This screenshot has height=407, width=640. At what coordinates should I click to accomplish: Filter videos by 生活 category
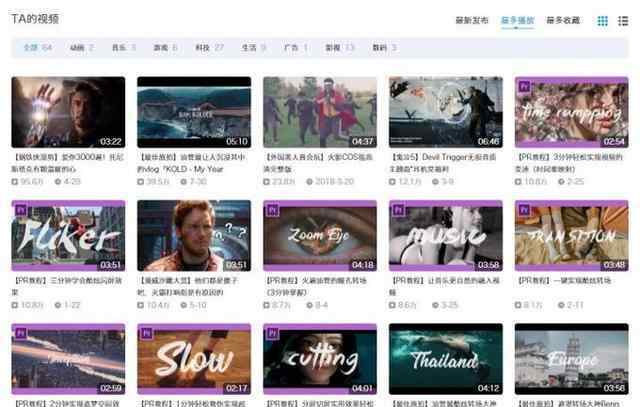(253, 47)
